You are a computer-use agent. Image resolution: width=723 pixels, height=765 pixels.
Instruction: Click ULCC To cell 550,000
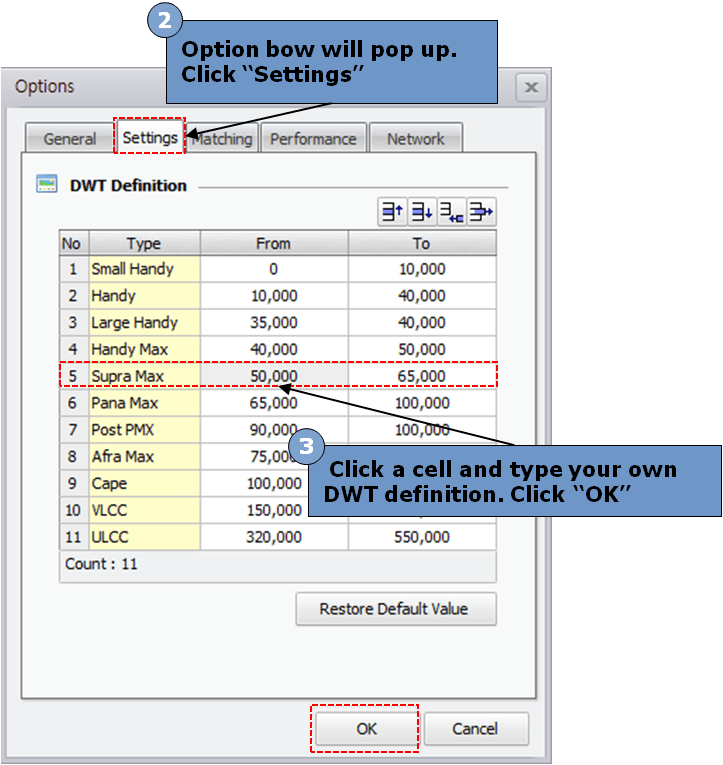tap(422, 537)
